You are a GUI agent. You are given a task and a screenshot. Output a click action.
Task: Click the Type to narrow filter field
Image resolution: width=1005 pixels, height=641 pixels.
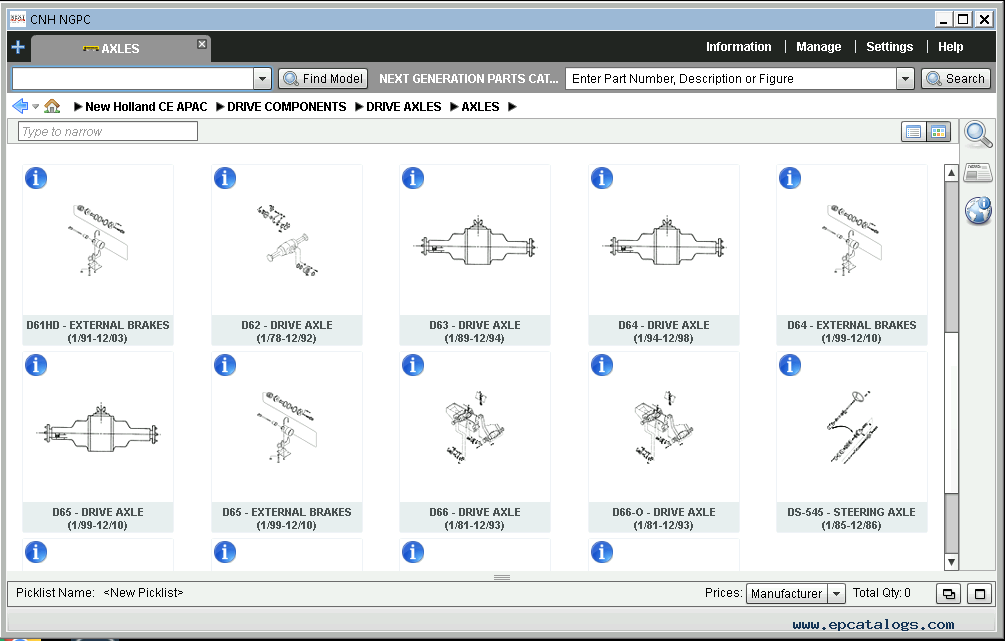pyautogui.click(x=108, y=131)
